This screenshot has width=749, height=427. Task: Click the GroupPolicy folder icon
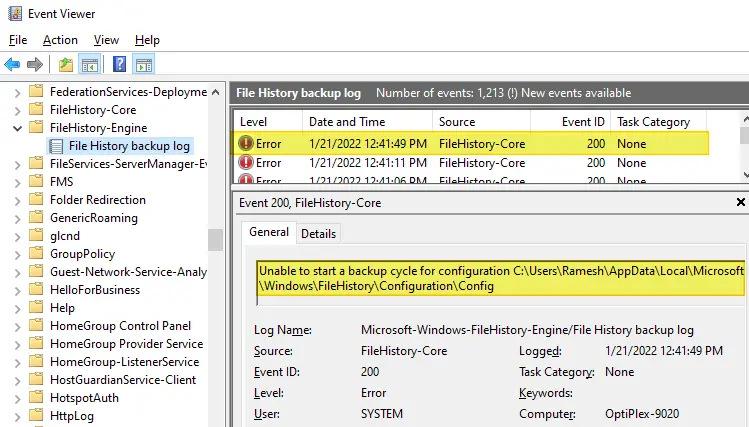[x=36, y=254]
